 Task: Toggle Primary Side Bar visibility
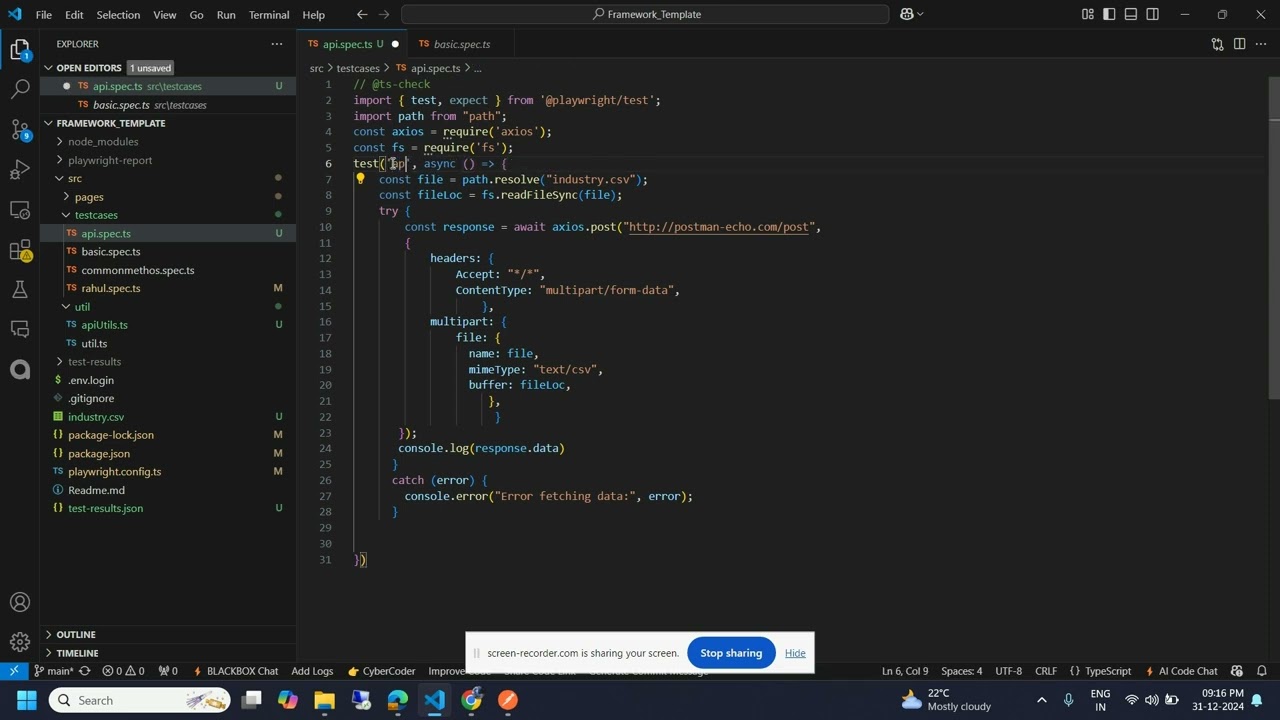(x=1109, y=14)
